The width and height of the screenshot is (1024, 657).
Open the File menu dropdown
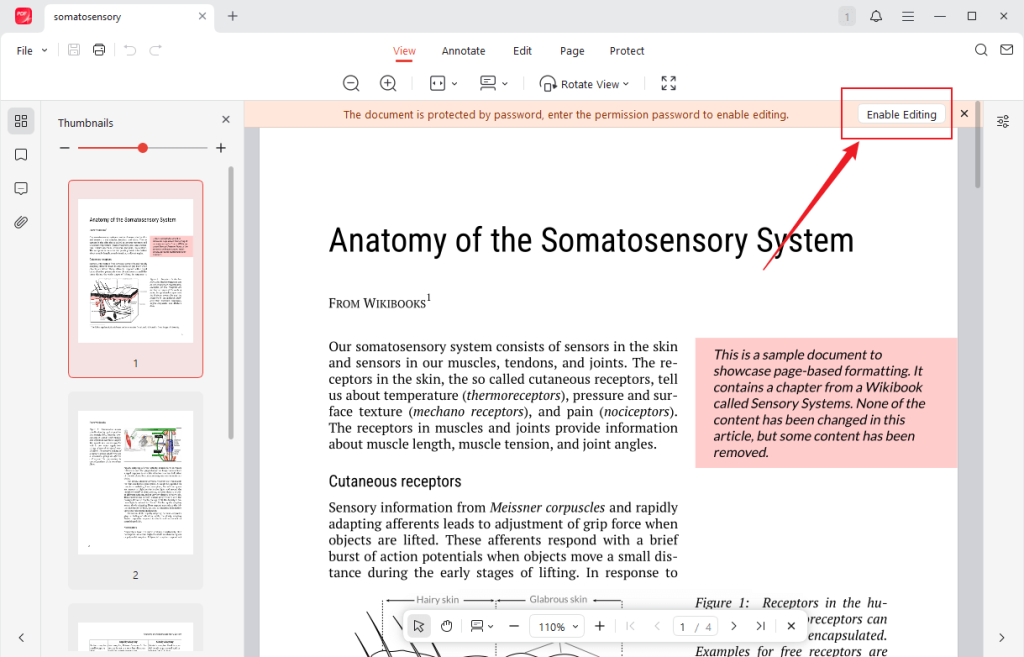32,51
